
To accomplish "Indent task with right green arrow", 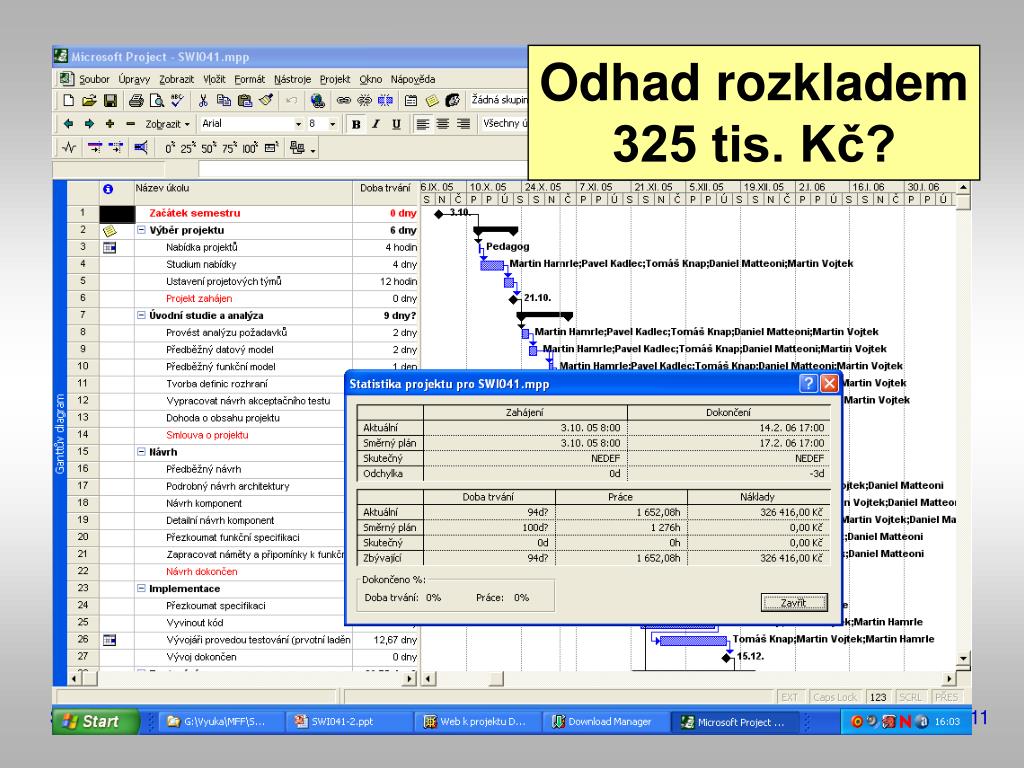I will pos(89,123).
